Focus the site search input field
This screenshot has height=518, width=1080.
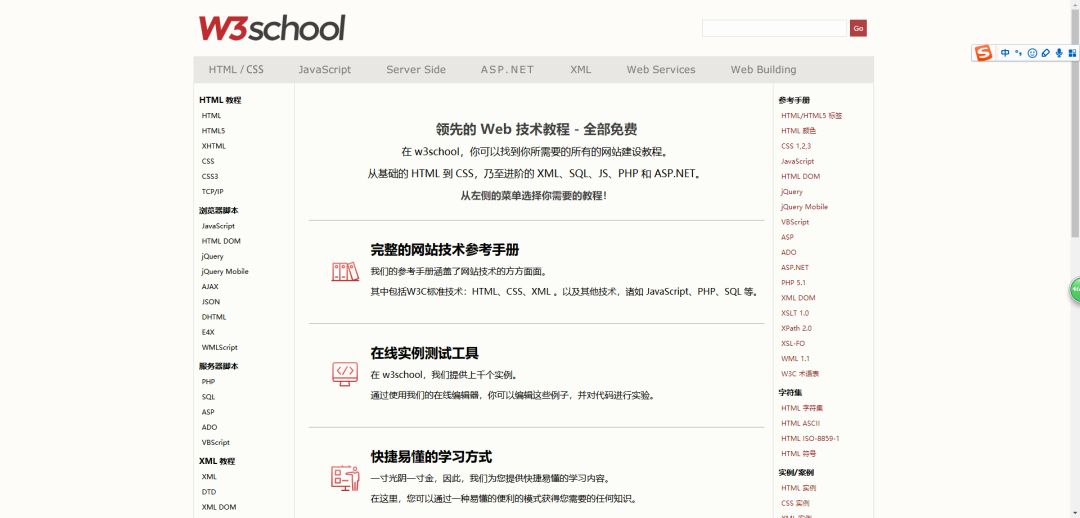(x=774, y=28)
